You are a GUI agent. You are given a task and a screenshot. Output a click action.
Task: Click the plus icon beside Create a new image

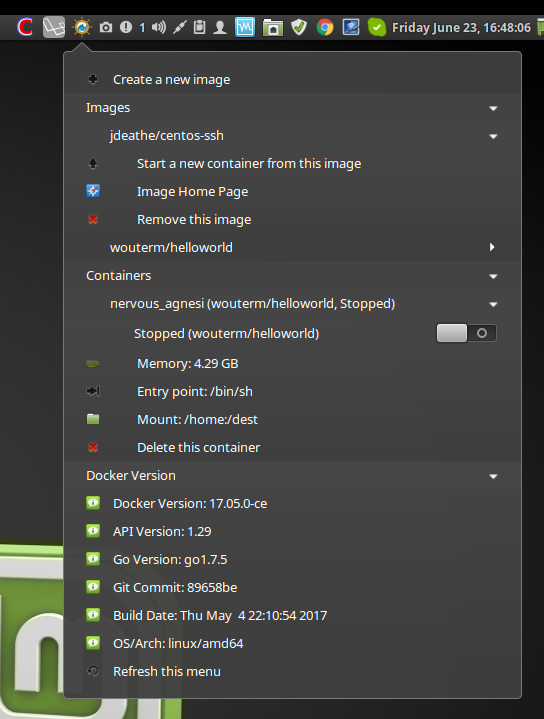[93, 79]
